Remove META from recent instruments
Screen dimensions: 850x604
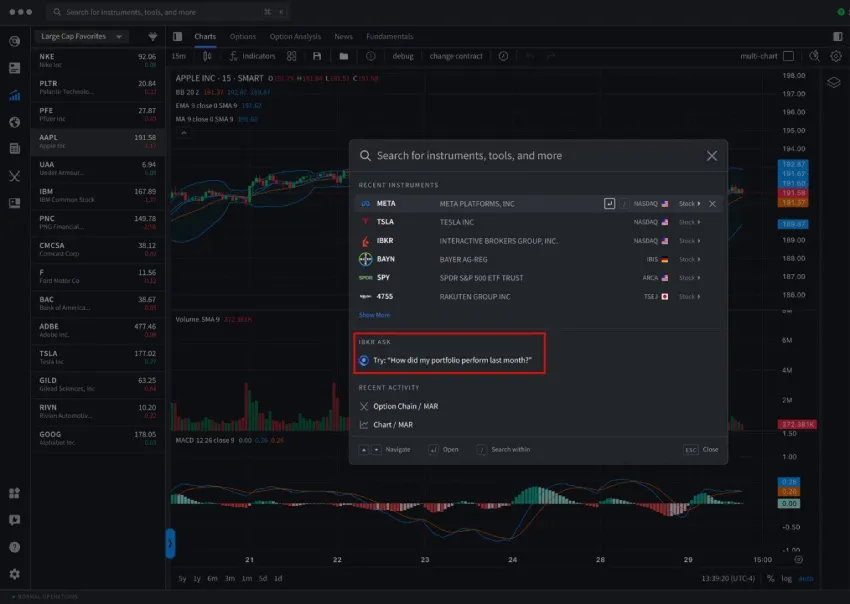point(712,203)
